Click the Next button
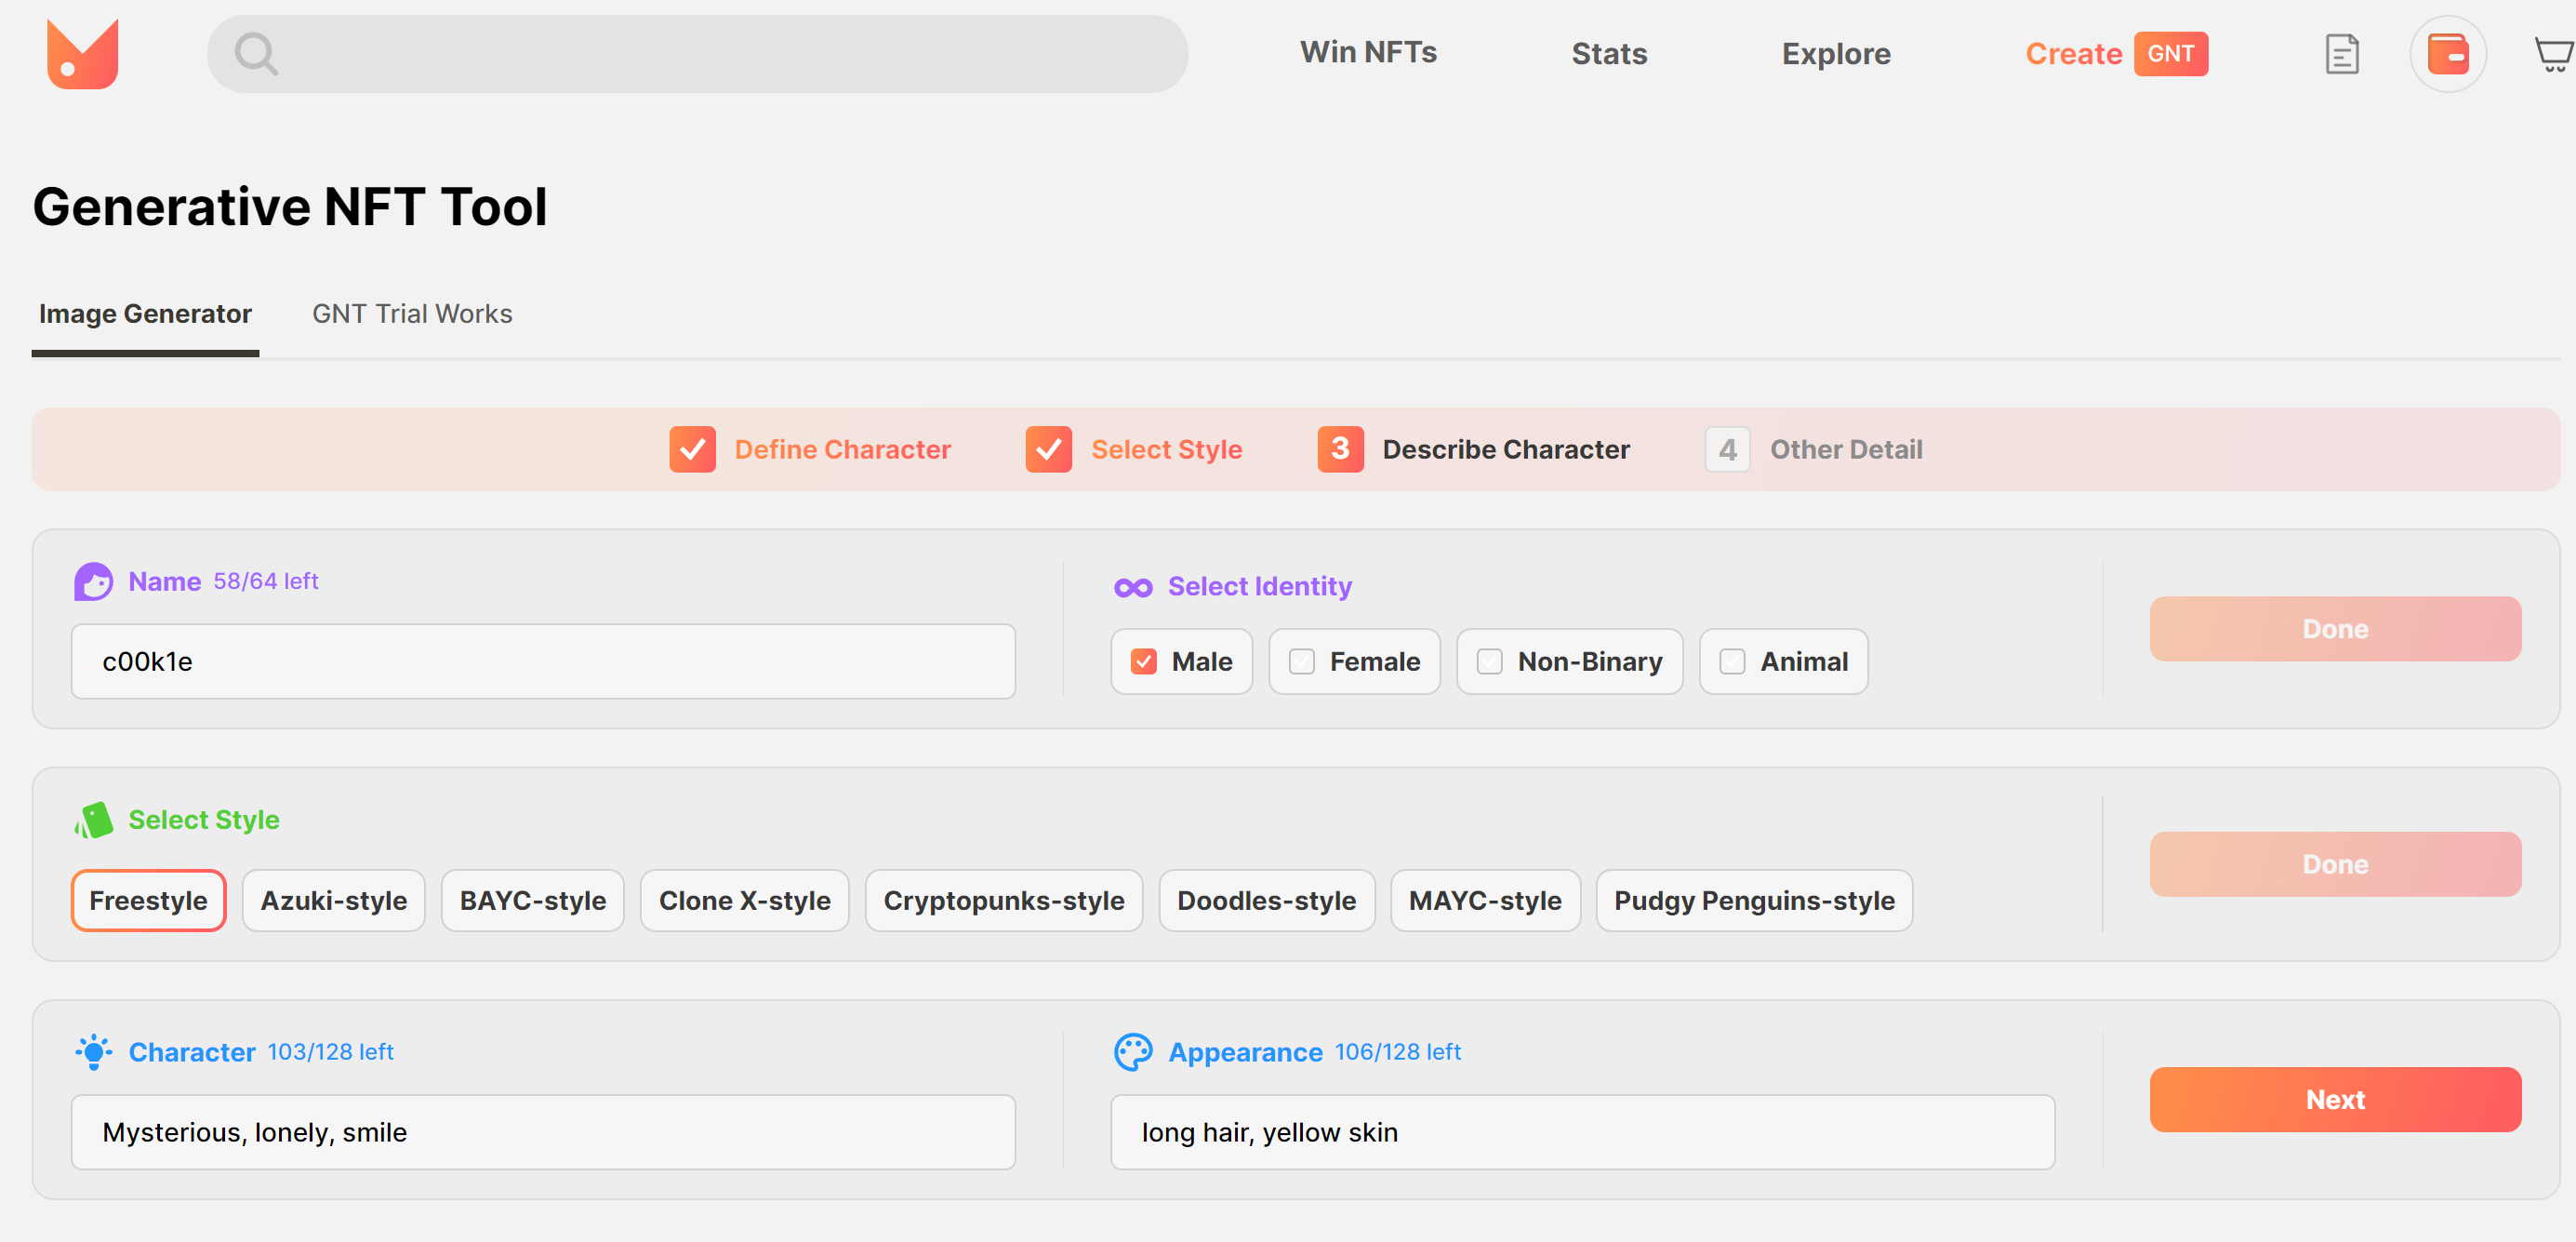Image resolution: width=2576 pixels, height=1242 pixels. click(x=2335, y=1100)
